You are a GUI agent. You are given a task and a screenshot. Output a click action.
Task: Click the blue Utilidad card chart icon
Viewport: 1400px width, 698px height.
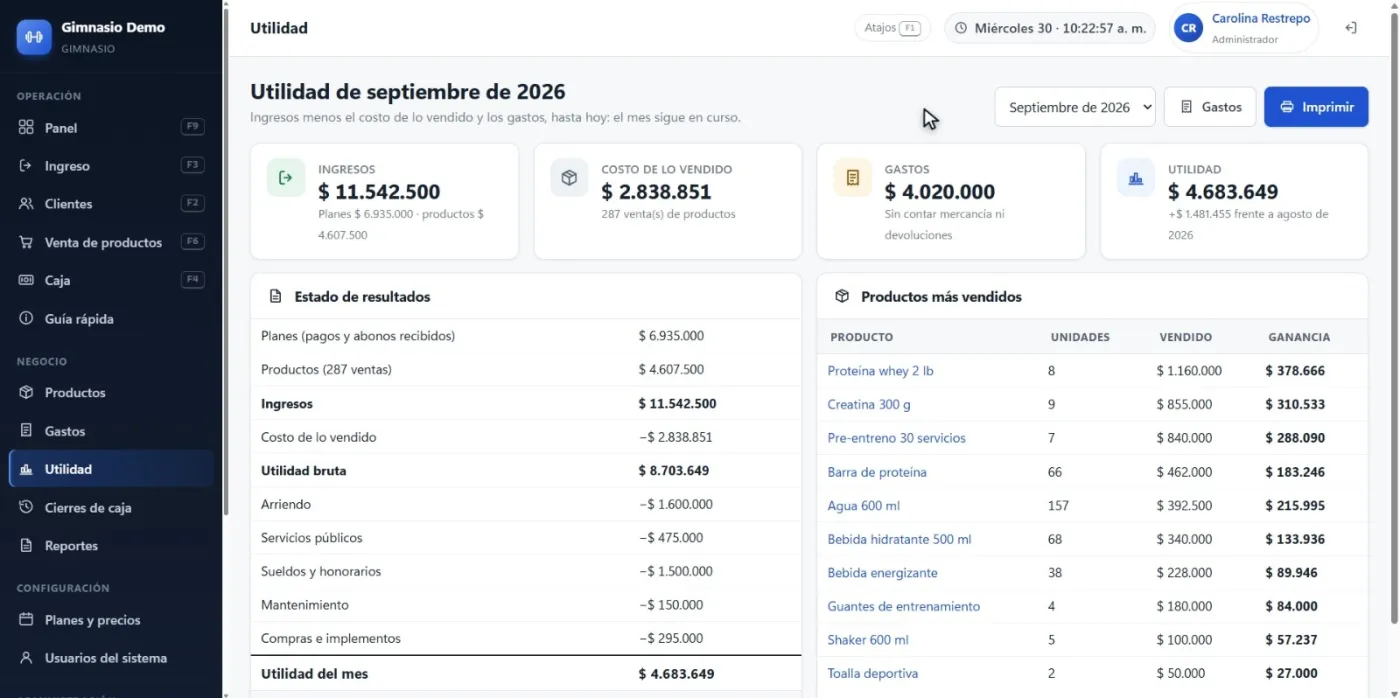tap(1136, 178)
